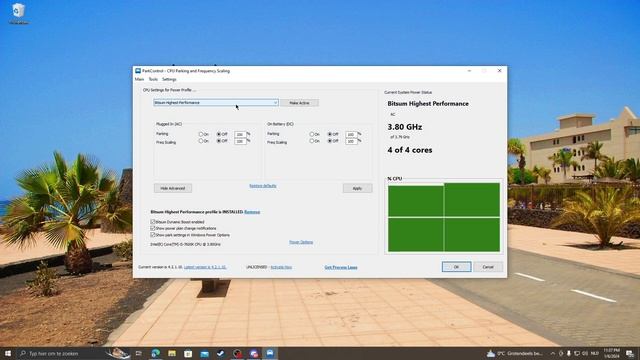The image size is (640, 360).
Task: Click the Cancel button
Action: click(488, 267)
